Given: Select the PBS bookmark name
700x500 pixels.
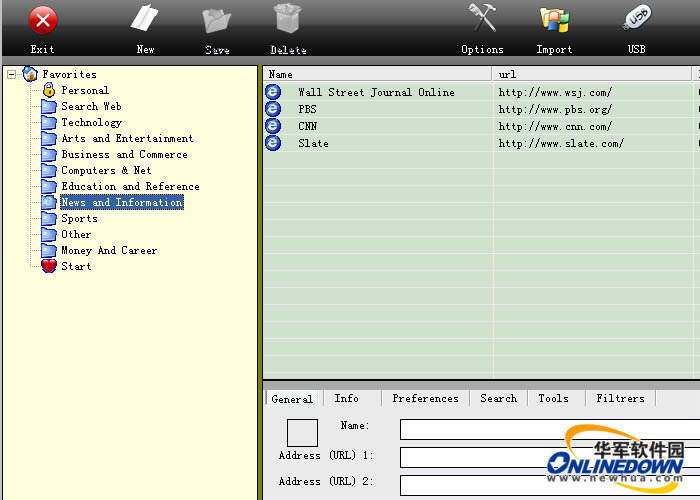Looking at the screenshot, I should tap(307, 109).
